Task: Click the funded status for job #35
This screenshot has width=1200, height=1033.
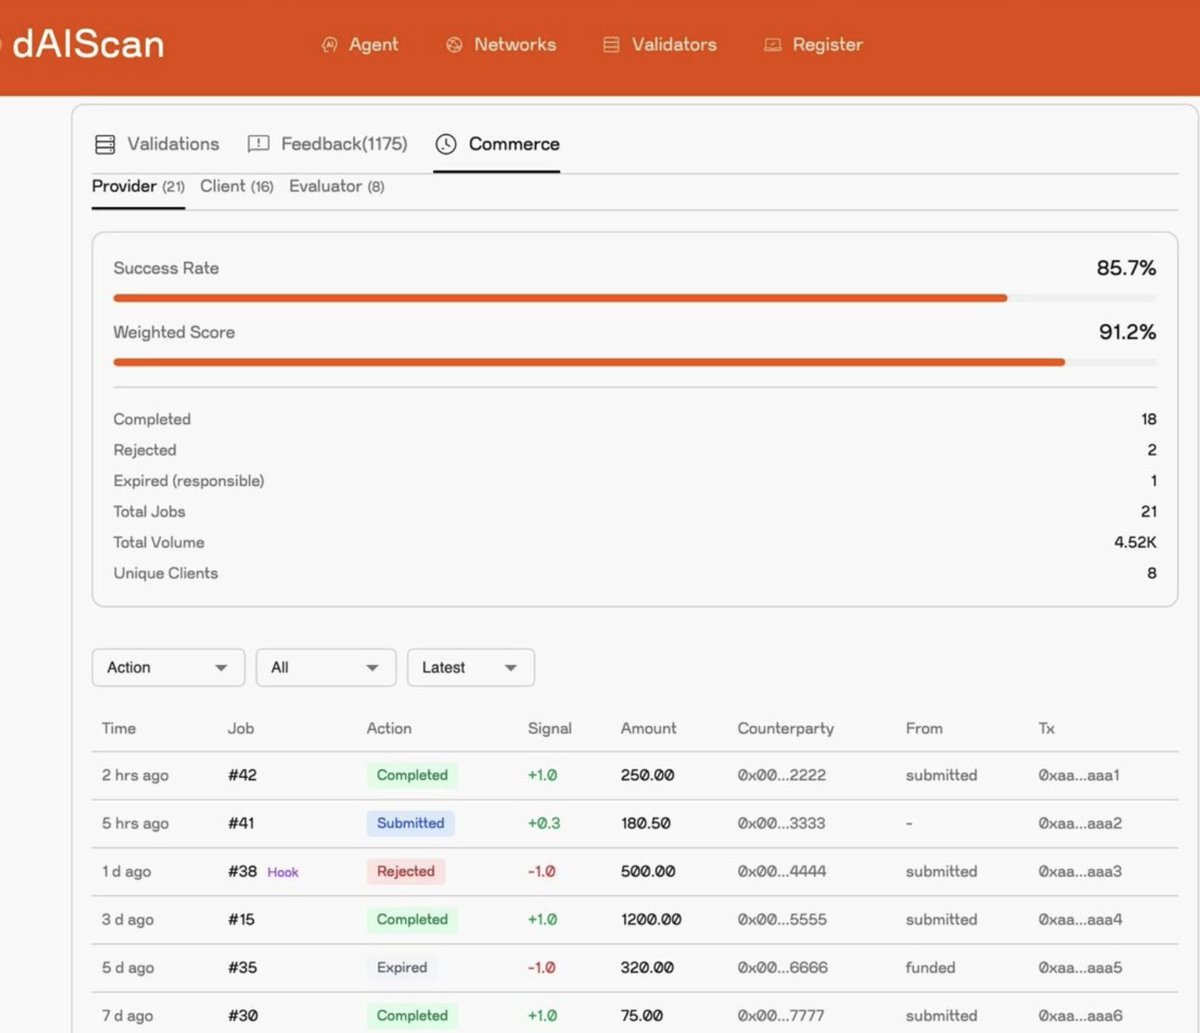Action: pos(930,967)
